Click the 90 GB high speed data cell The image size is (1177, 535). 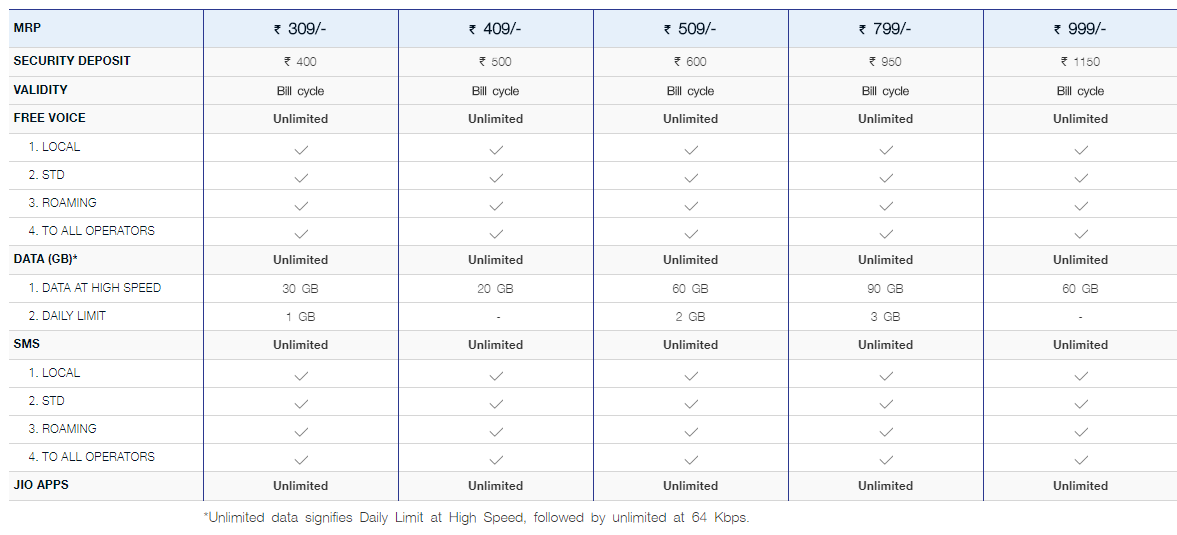[886, 288]
